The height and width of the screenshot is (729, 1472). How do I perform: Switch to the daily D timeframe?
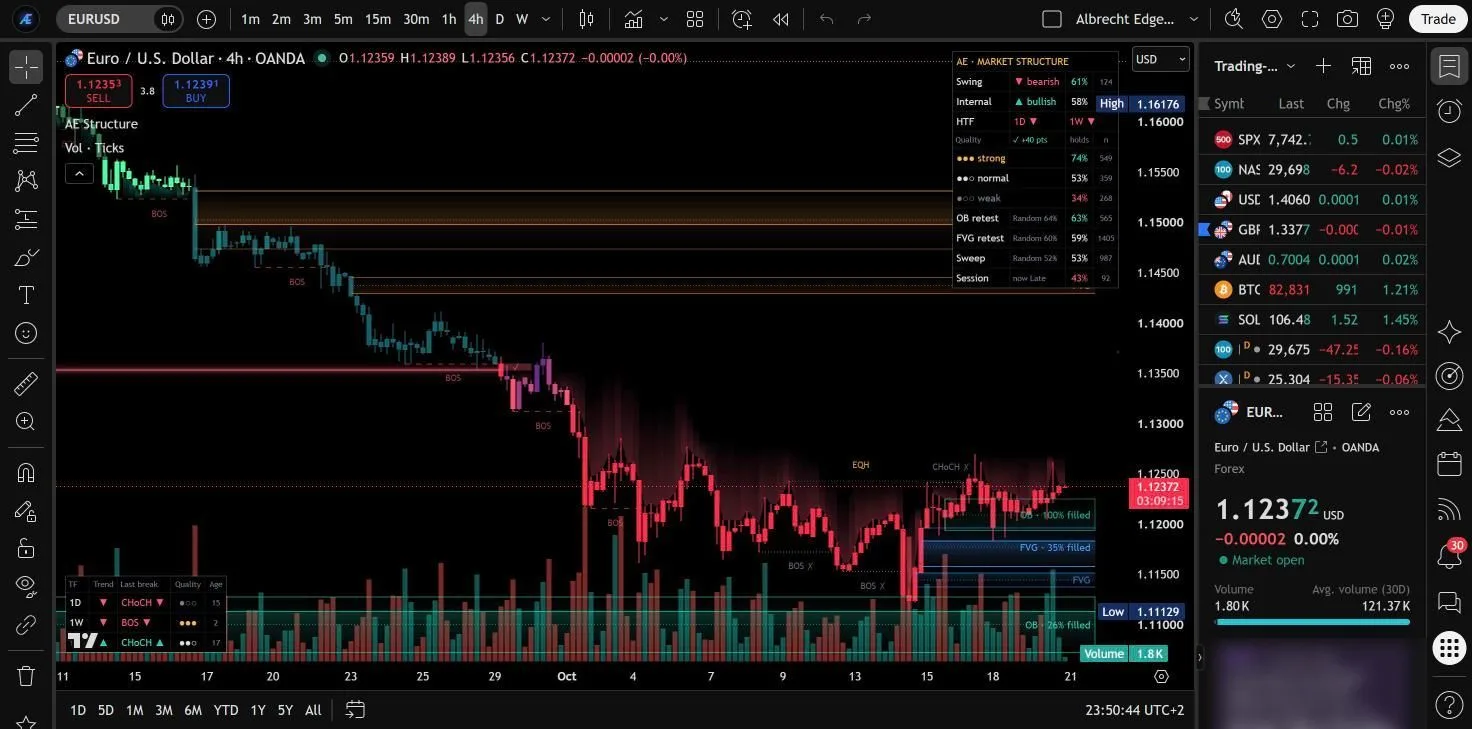(499, 19)
